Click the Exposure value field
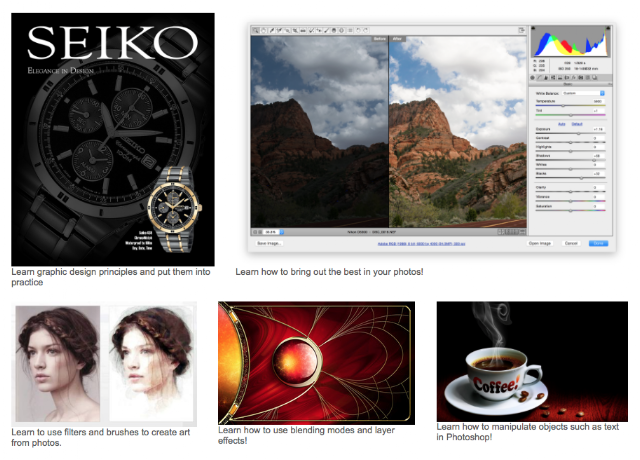The width and height of the screenshot is (640, 460). pos(598,129)
